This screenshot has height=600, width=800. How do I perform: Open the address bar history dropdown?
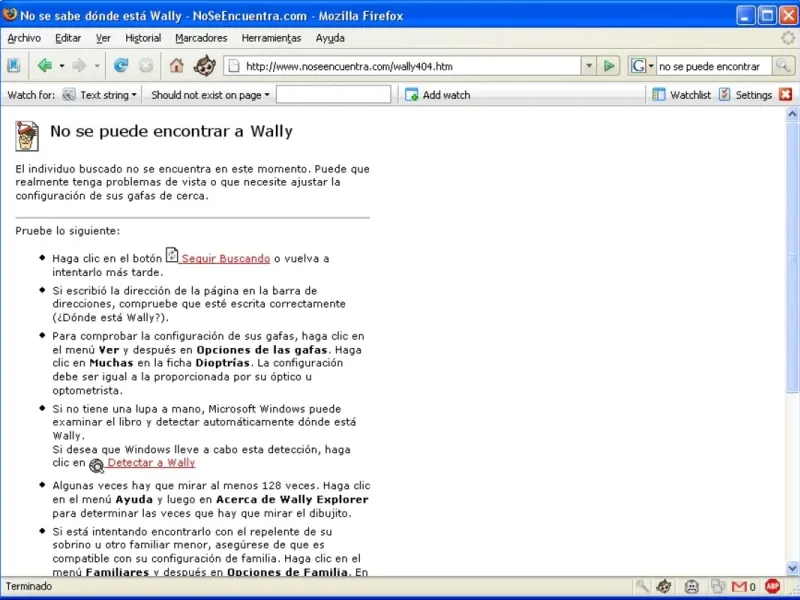coord(589,66)
